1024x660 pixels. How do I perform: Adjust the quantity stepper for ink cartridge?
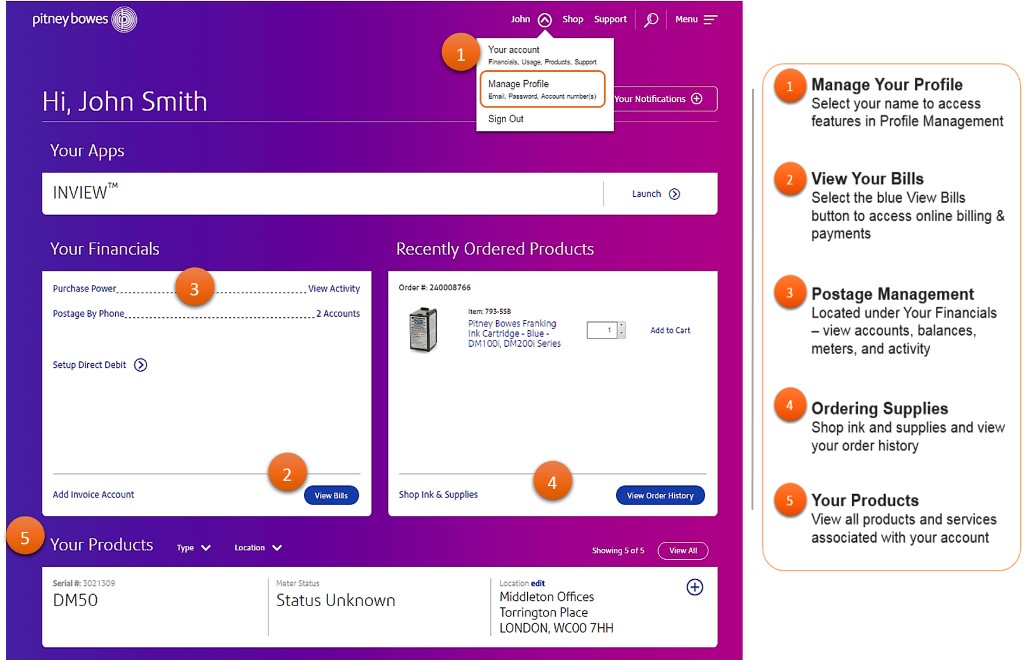click(x=621, y=330)
